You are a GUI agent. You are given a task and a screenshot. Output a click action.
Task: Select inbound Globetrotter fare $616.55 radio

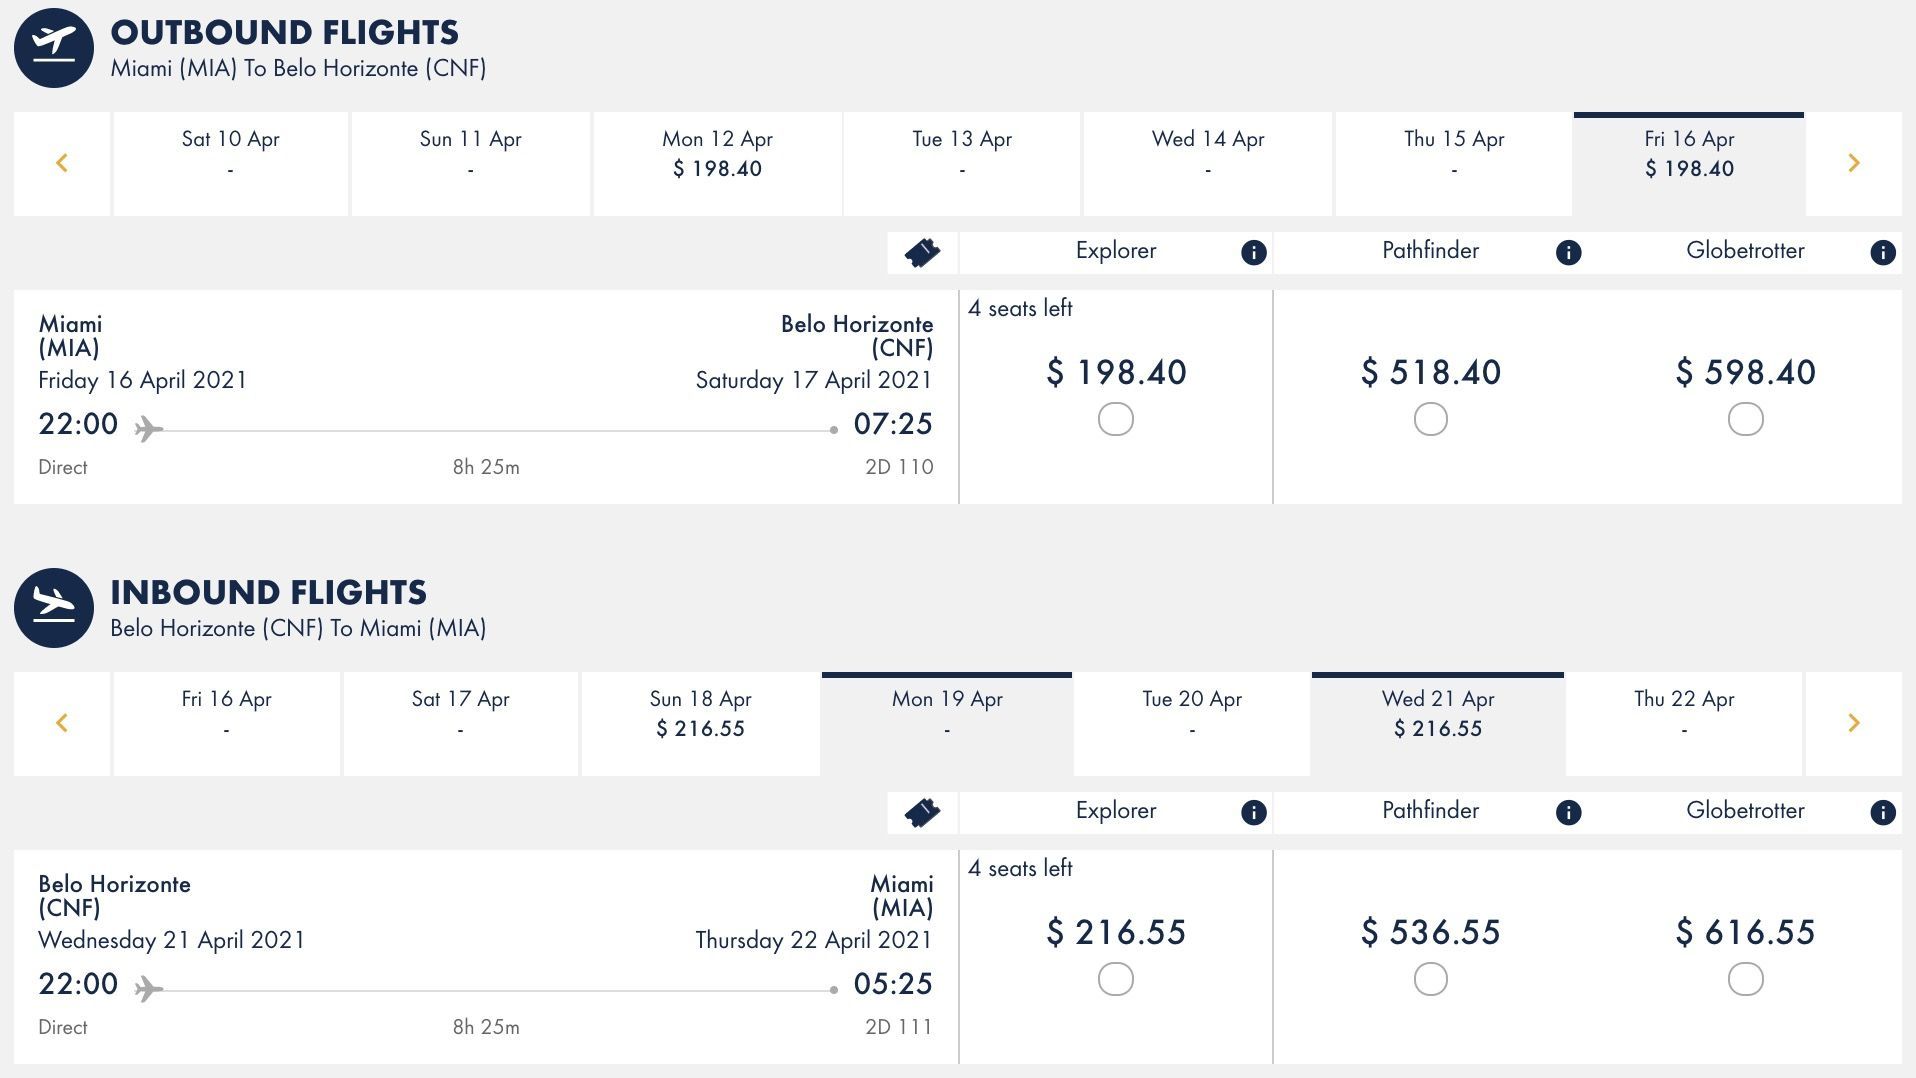(1745, 979)
